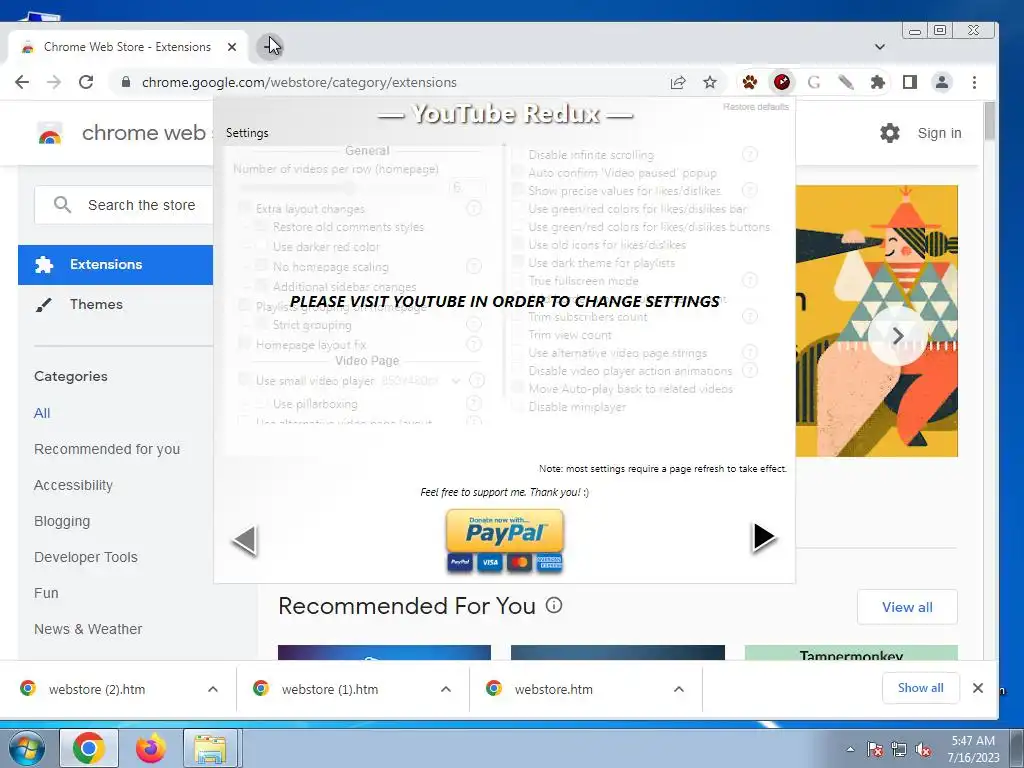
Task: Share this page via share icon
Action: [678, 82]
